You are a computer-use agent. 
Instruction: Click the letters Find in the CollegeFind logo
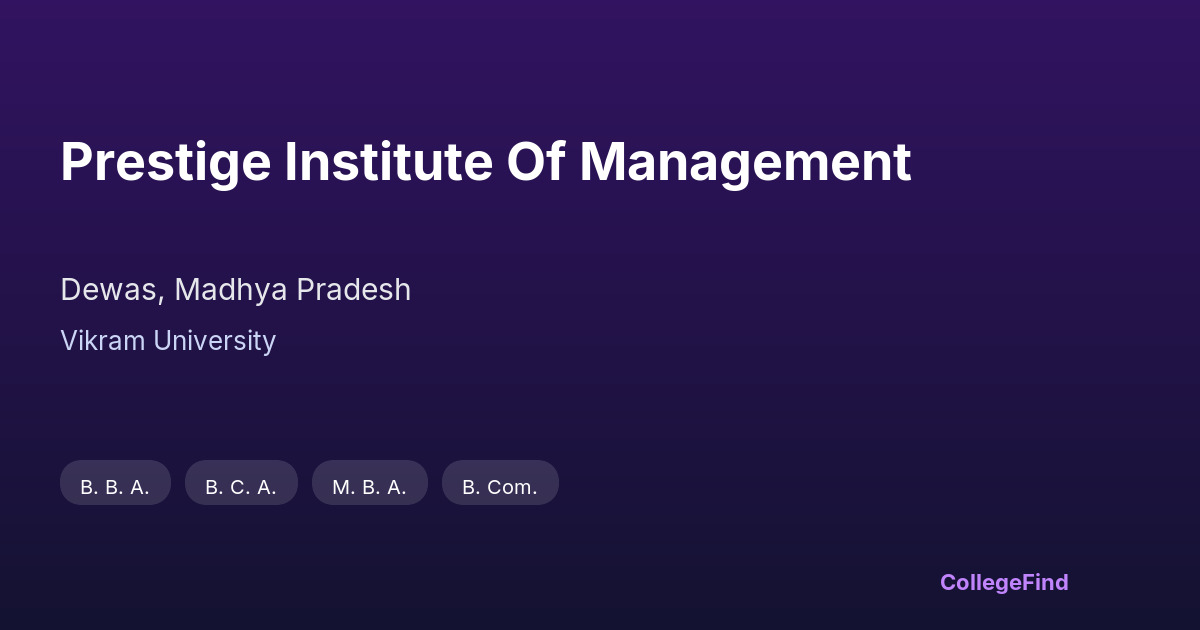point(1045,582)
